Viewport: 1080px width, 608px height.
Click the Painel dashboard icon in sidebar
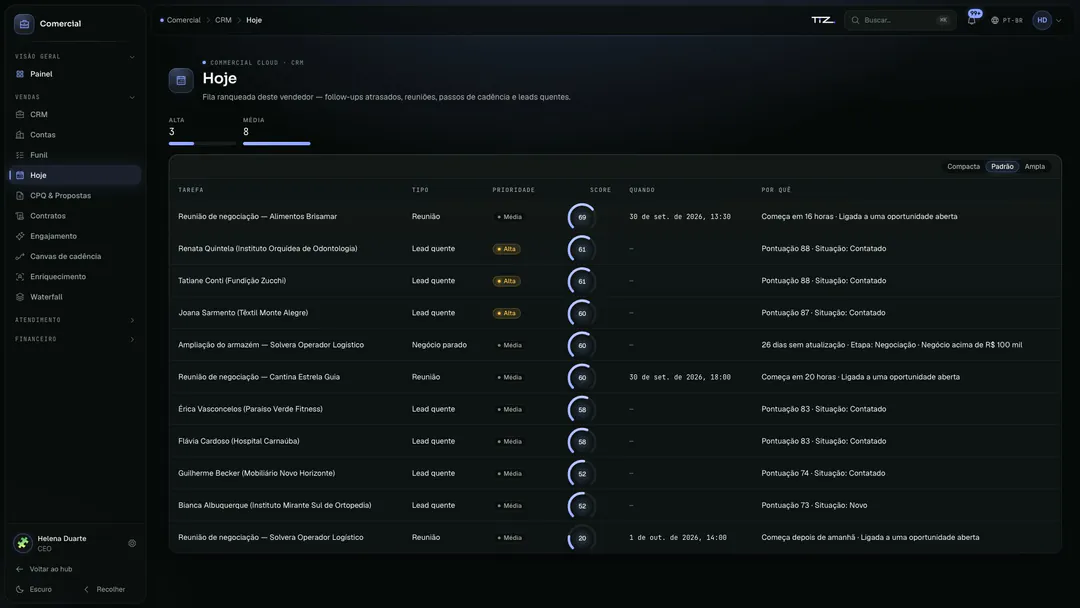tap(20, 74)
